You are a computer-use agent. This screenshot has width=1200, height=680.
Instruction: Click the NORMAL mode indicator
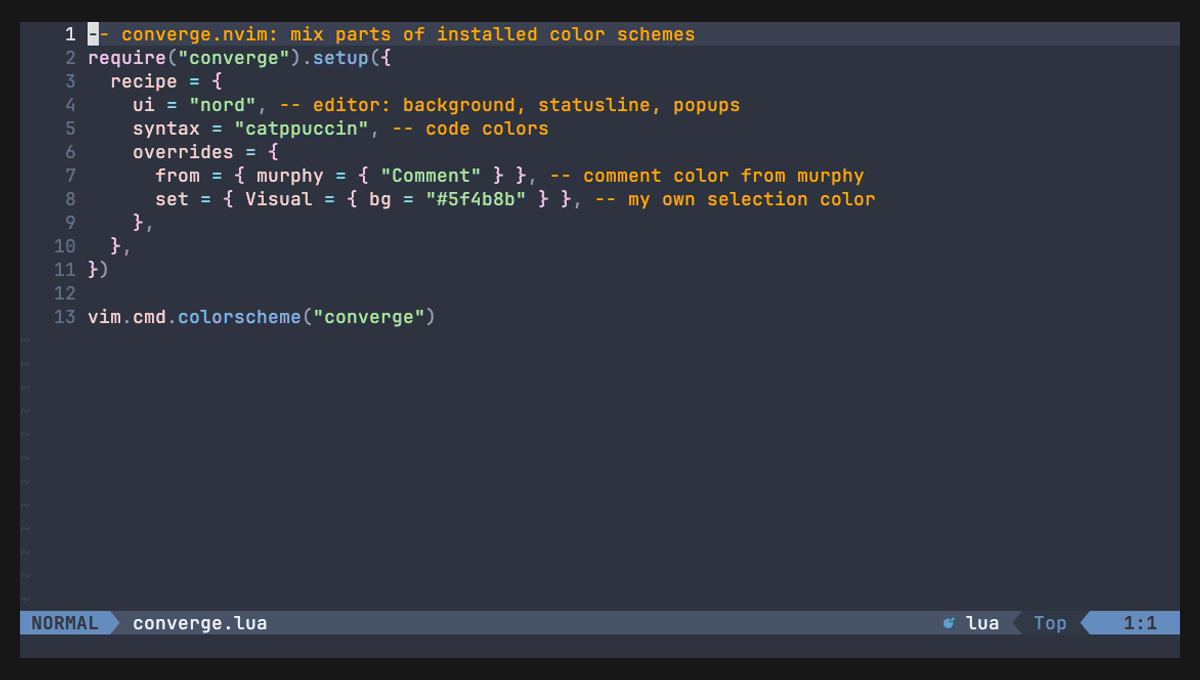click(65, 623)
